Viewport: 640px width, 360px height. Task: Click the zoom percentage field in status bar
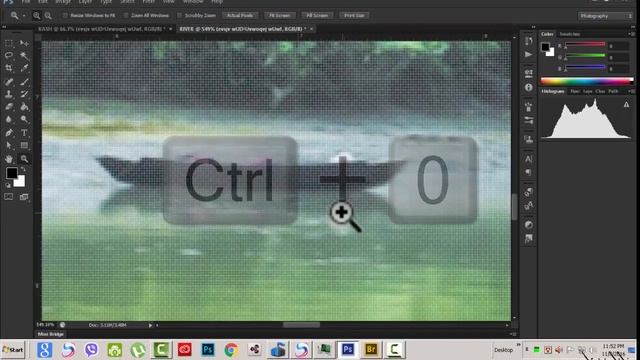tap(45, 325)
